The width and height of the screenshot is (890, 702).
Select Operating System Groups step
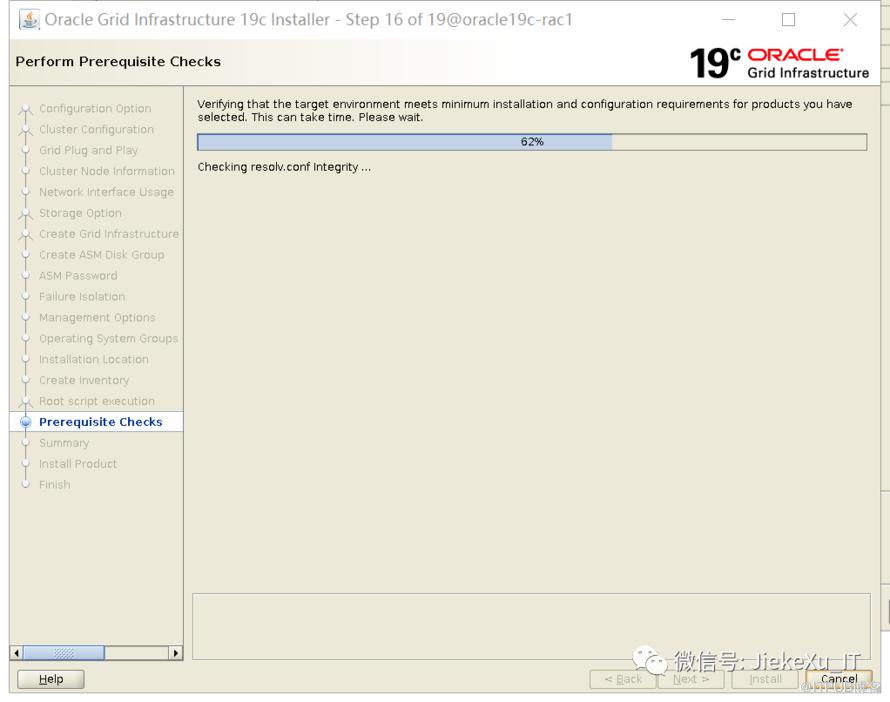point(108,339)
